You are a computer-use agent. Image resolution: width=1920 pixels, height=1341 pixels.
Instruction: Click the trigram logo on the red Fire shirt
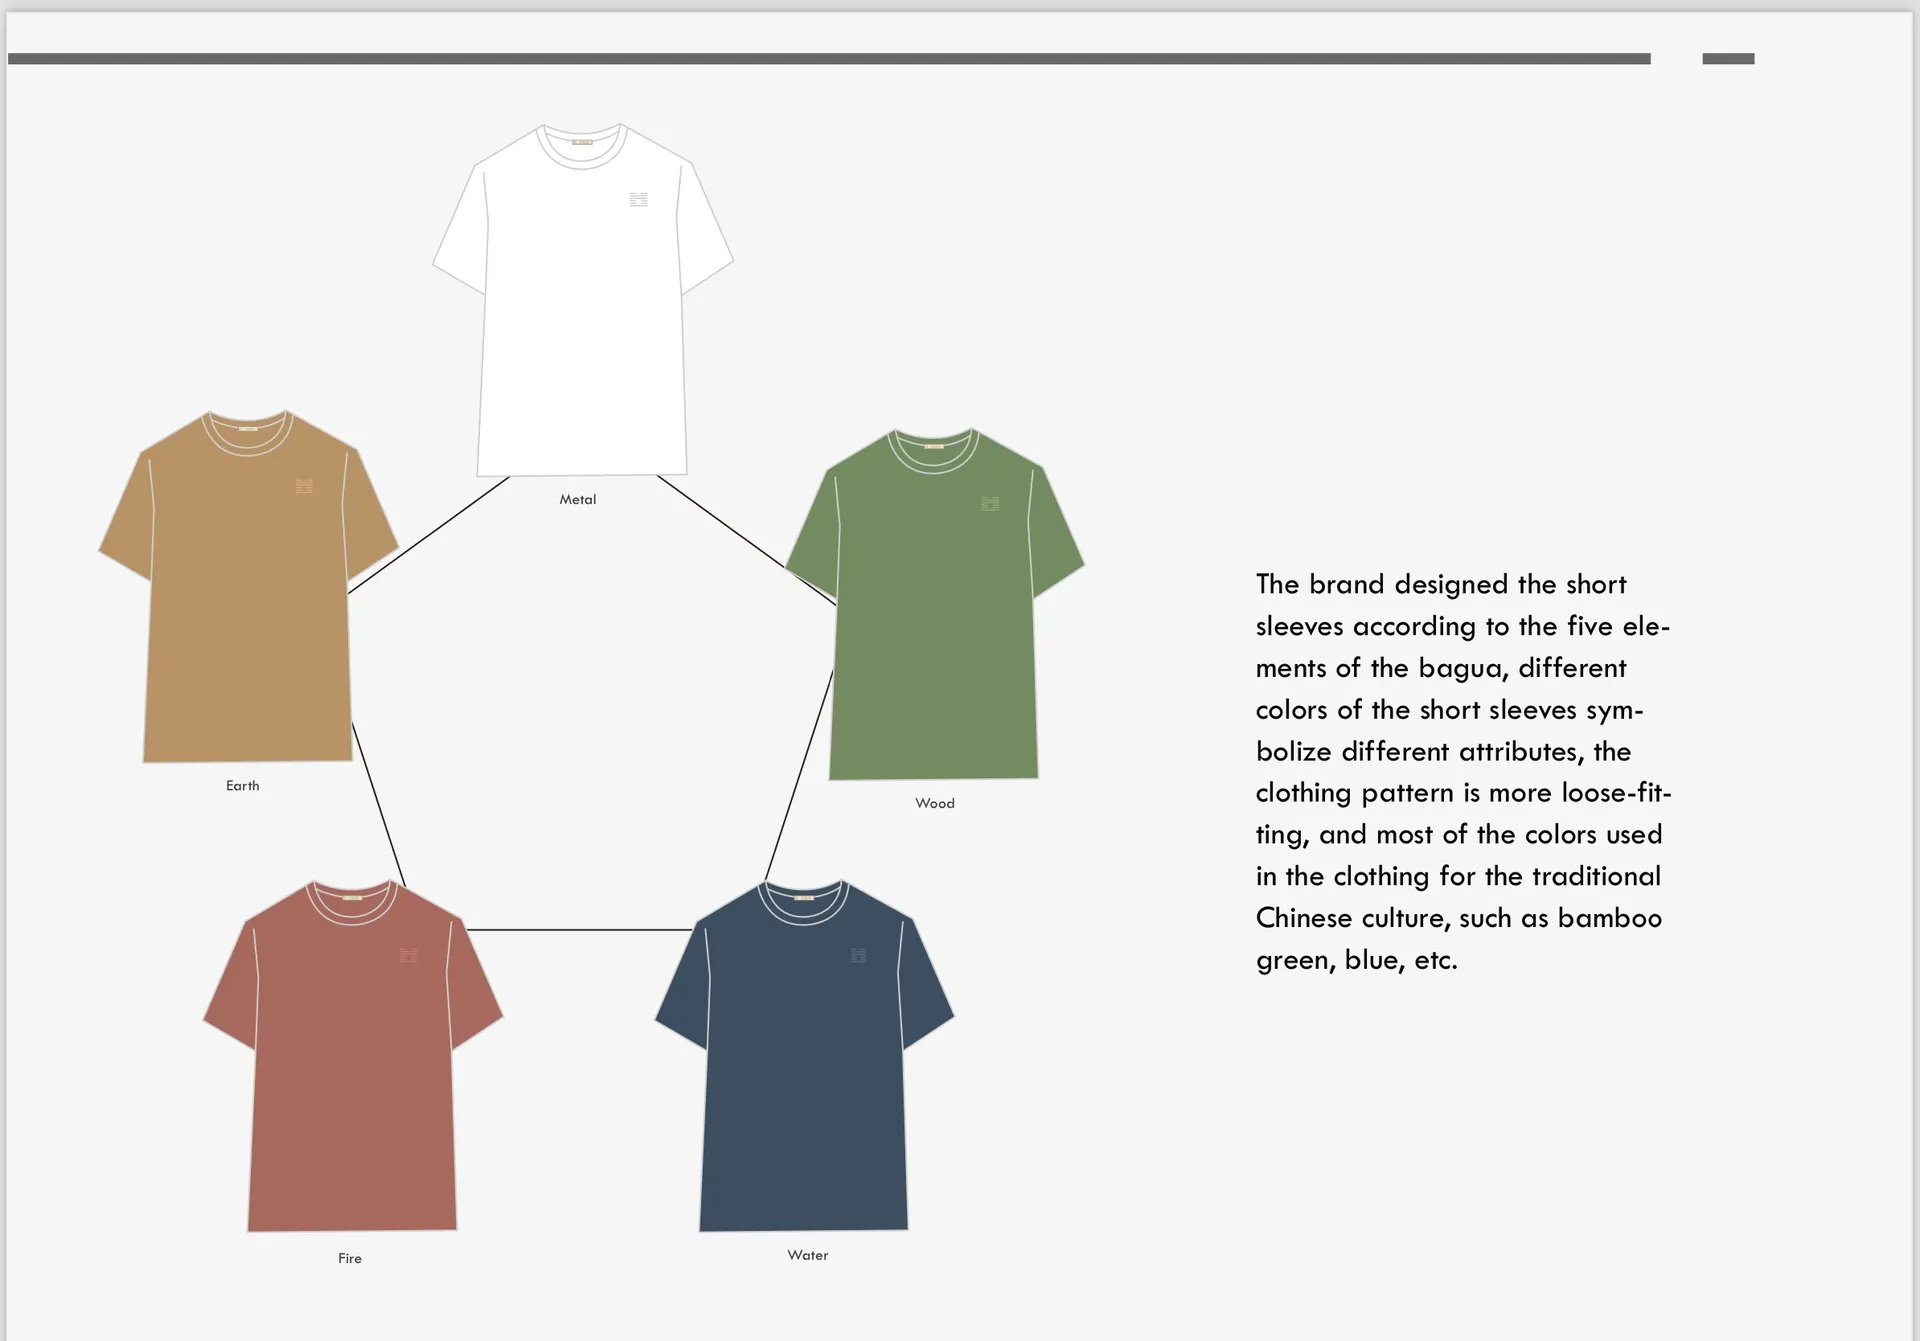pos(408,955)
